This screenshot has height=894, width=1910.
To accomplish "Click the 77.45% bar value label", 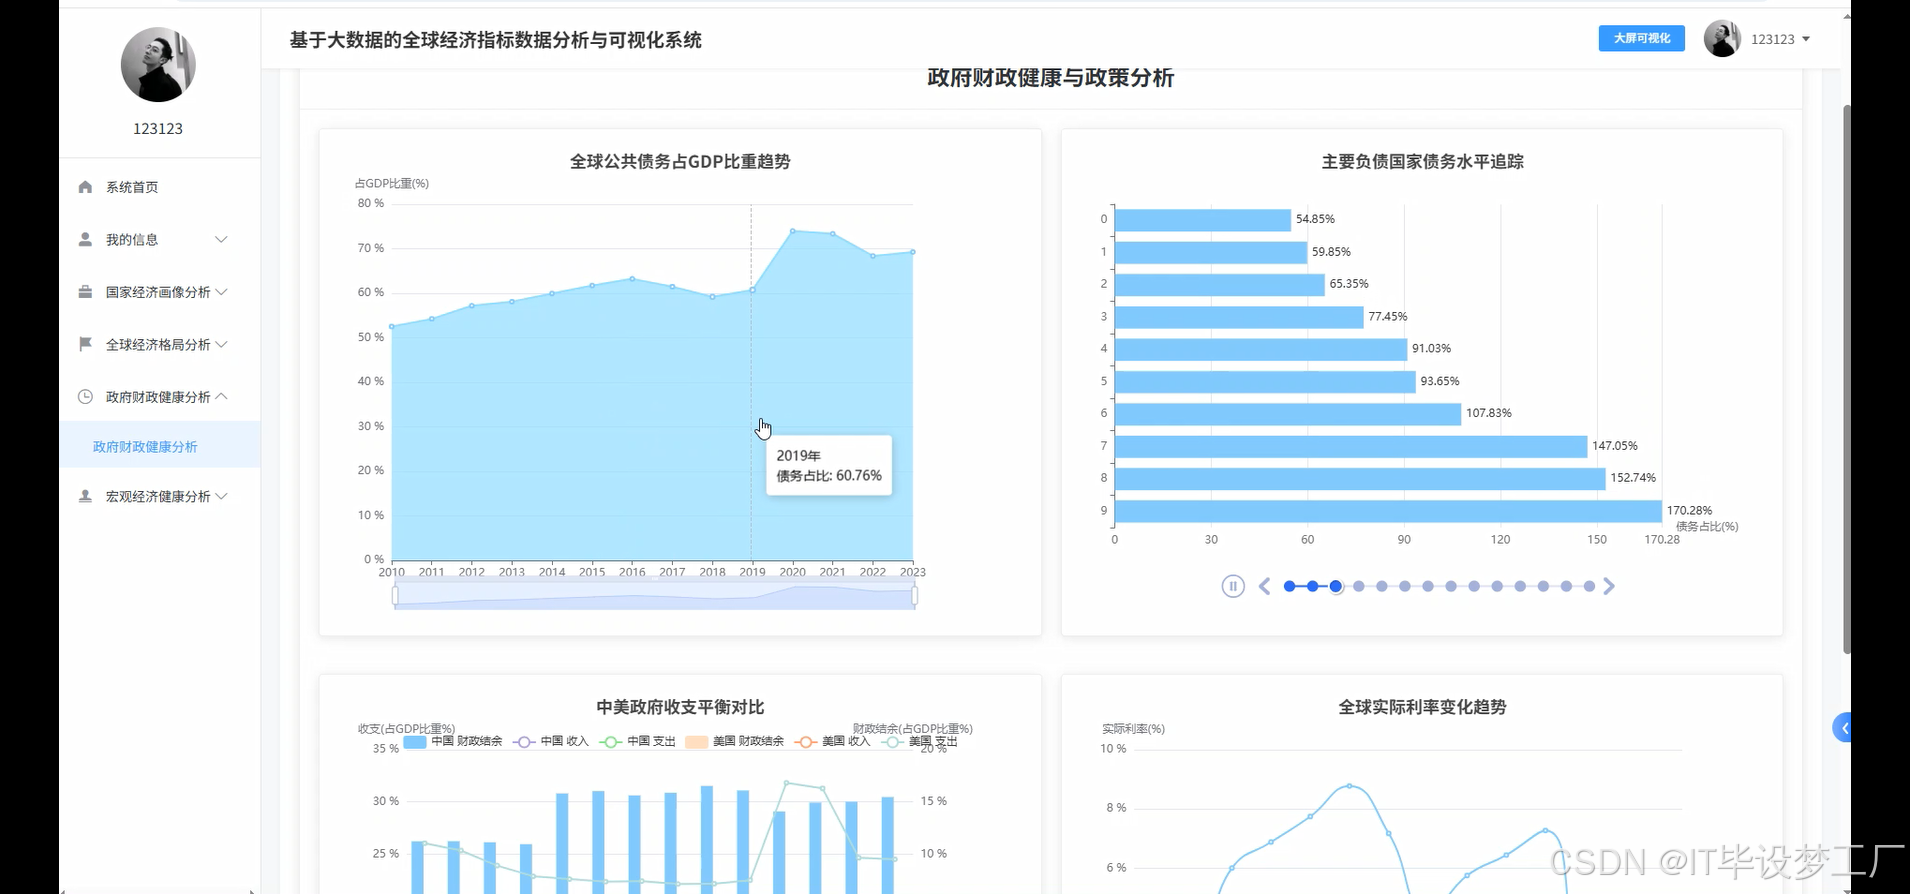I will 1387,317.
